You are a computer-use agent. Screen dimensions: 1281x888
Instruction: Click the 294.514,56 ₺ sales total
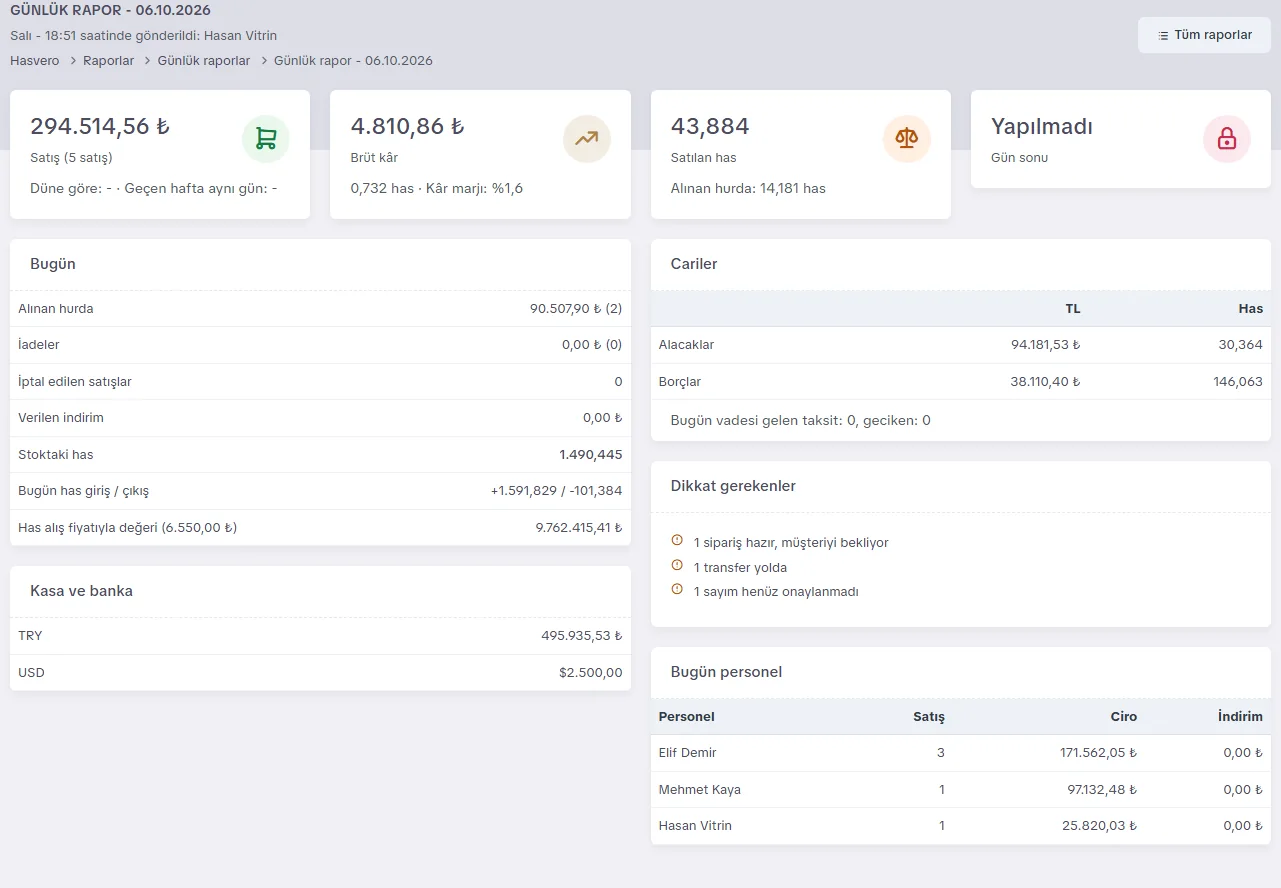[100, 127]
